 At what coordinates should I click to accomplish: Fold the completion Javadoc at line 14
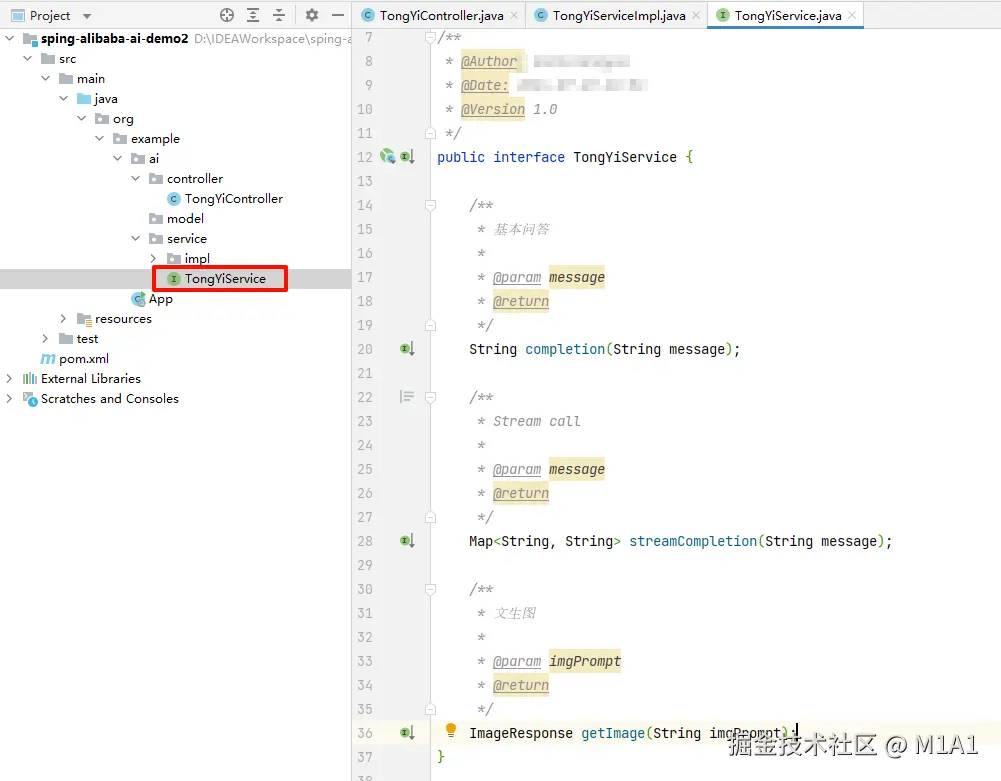click(430, 205)
